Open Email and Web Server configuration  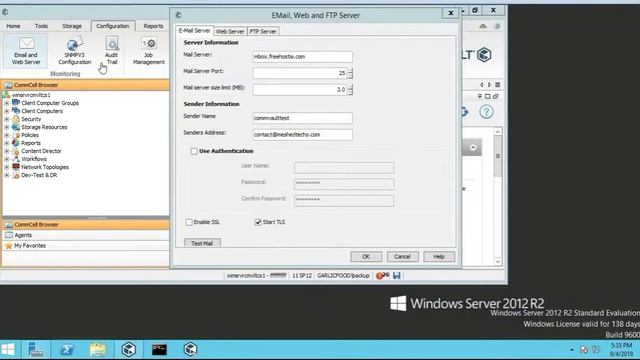[26, 51]
